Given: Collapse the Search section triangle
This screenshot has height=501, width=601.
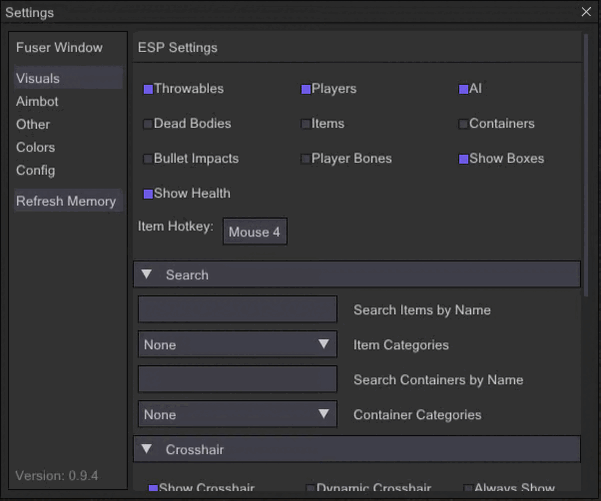Looking at the screenshot, I should click(147, 274).
